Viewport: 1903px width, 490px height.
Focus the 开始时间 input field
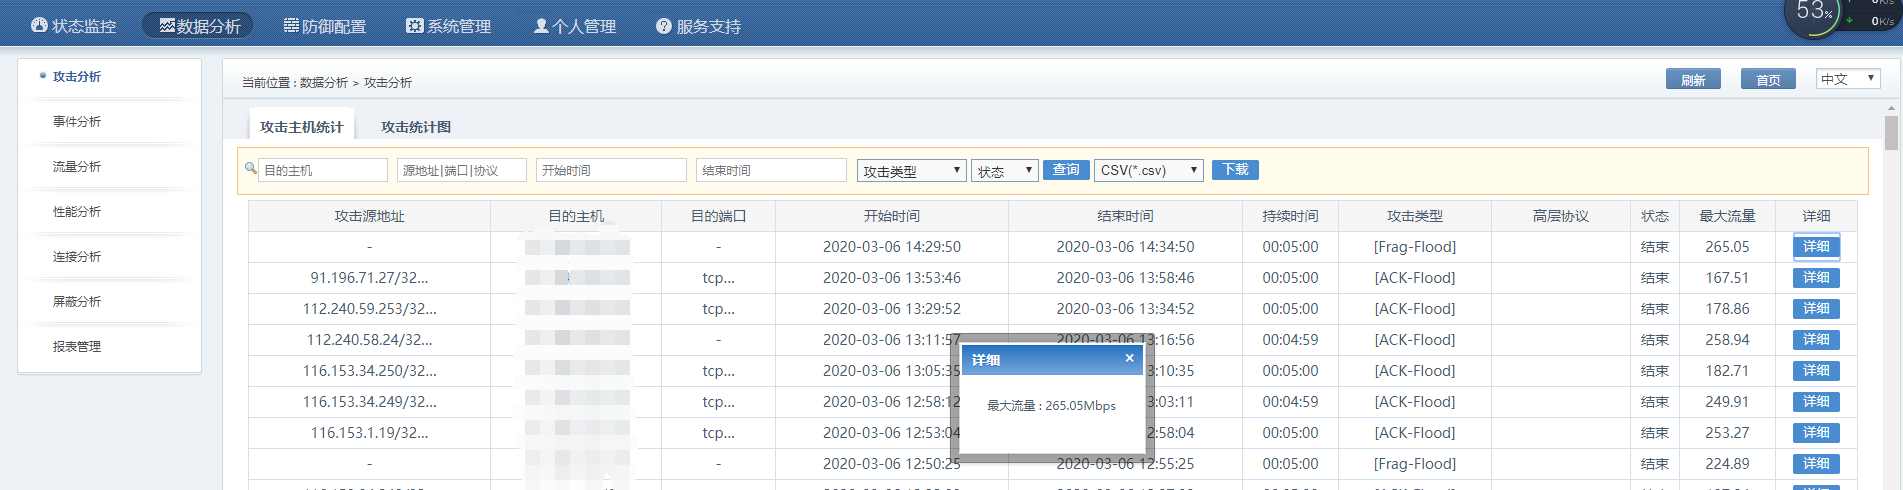611,170
